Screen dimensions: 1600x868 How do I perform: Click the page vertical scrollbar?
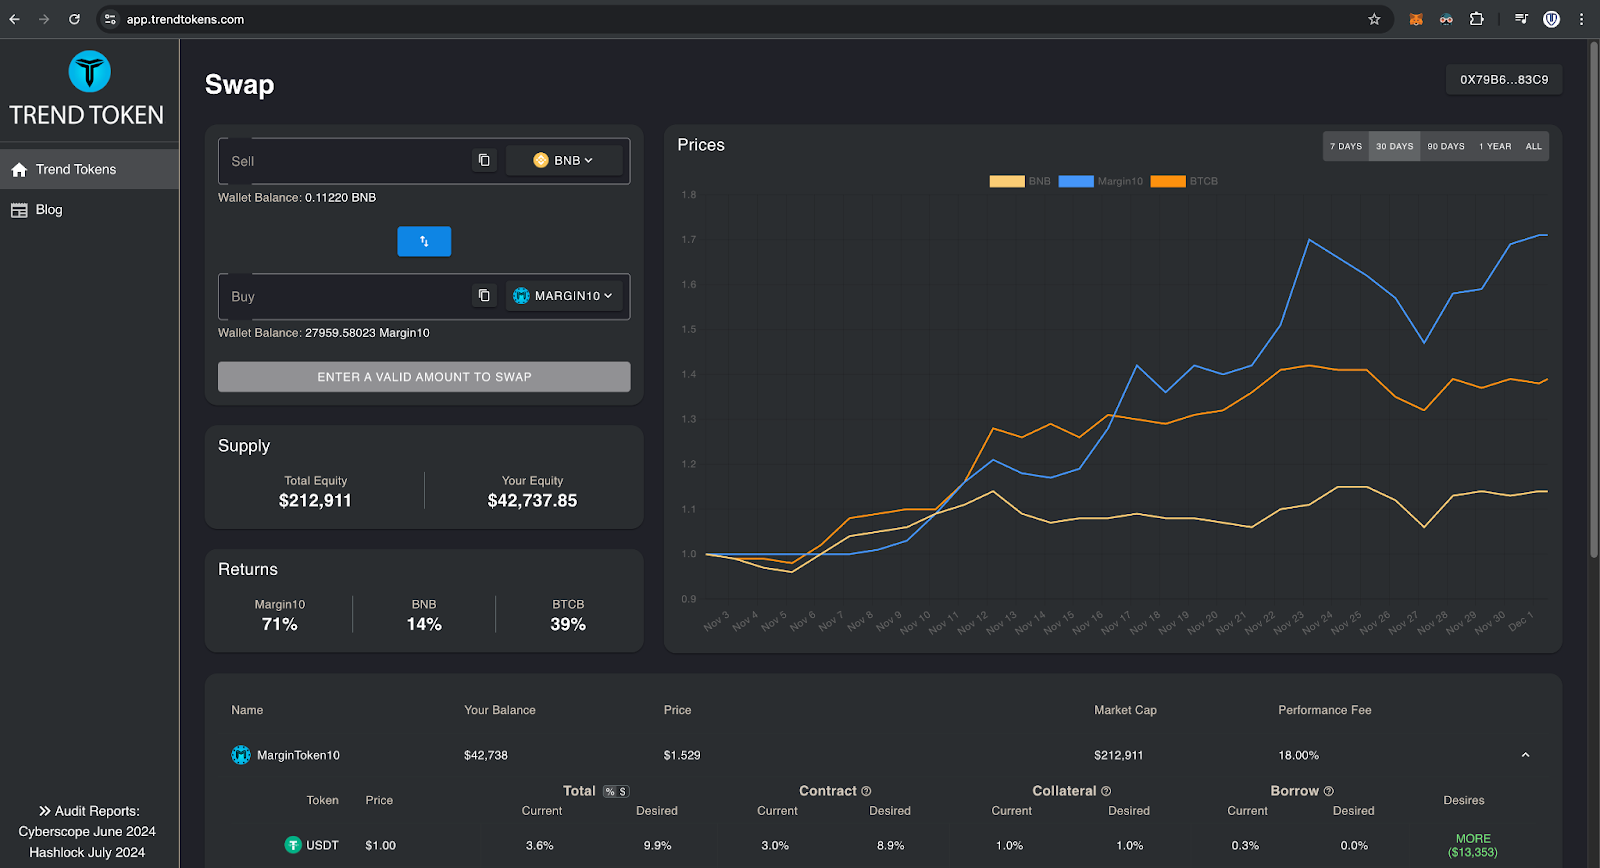[1594, 300]
